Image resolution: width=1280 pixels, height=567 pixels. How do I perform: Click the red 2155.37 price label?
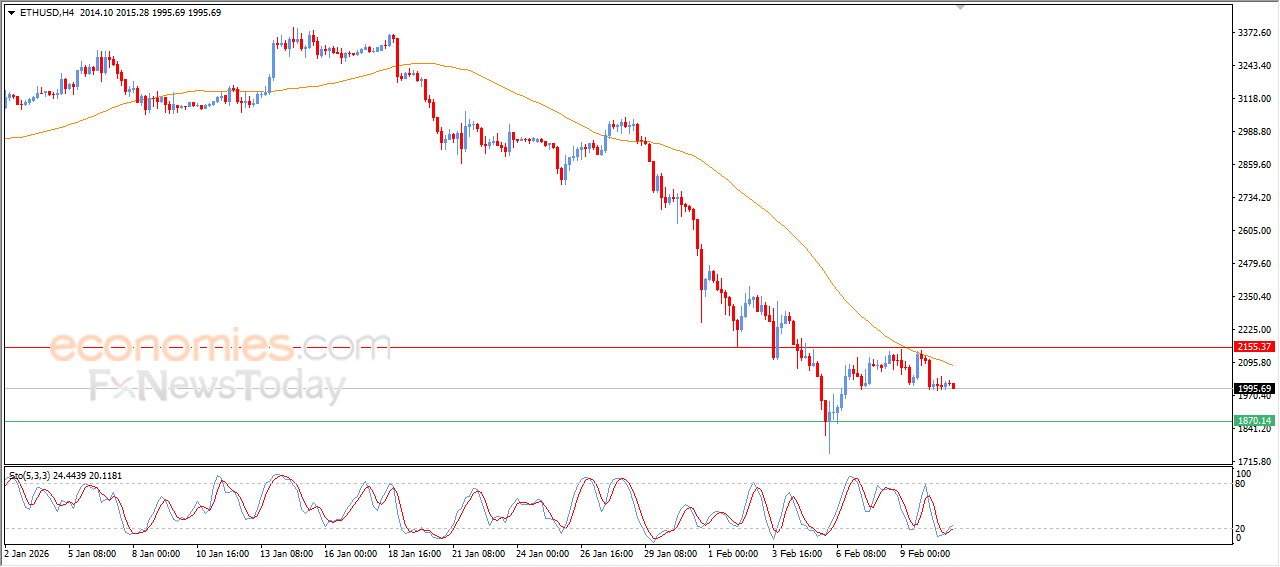1253,347
